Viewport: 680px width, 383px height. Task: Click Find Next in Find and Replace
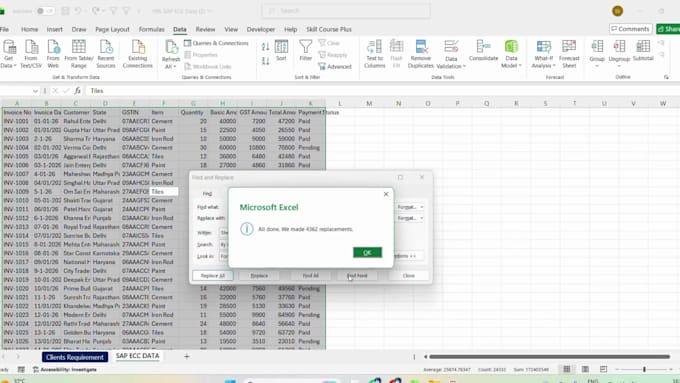tap(357, 275)
